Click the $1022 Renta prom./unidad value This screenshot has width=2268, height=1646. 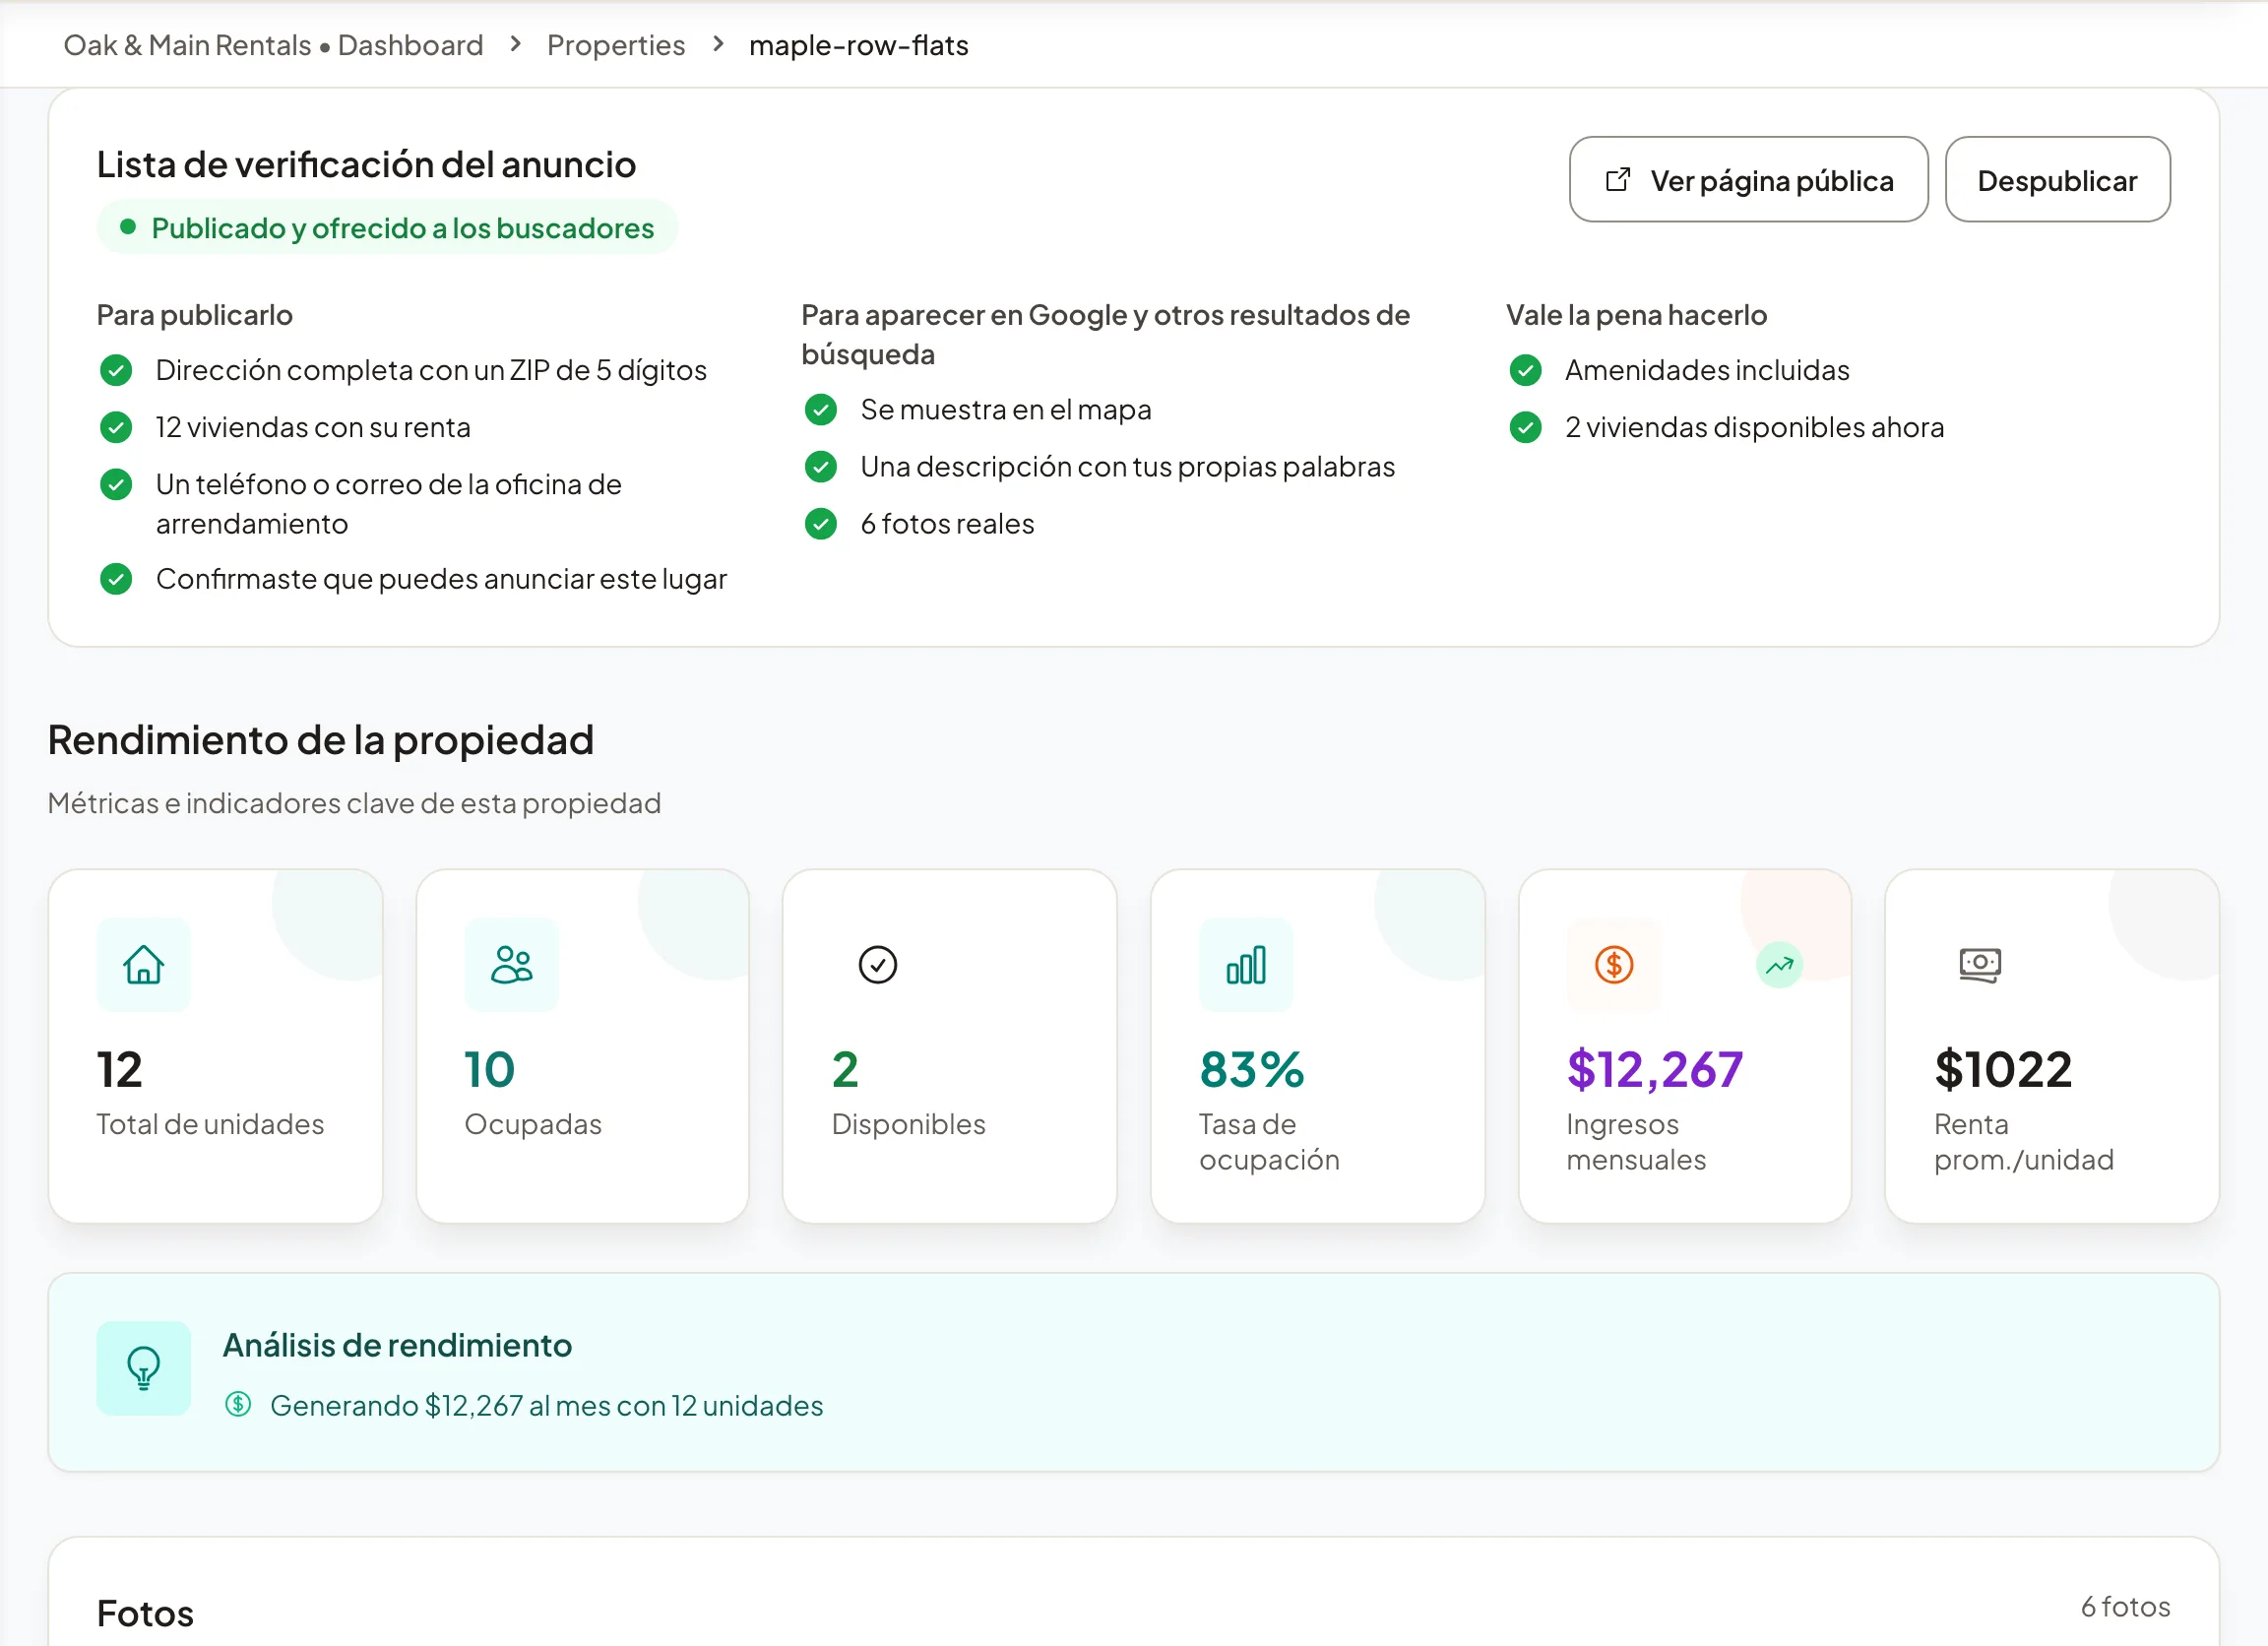click(x=2003, y=1069)
